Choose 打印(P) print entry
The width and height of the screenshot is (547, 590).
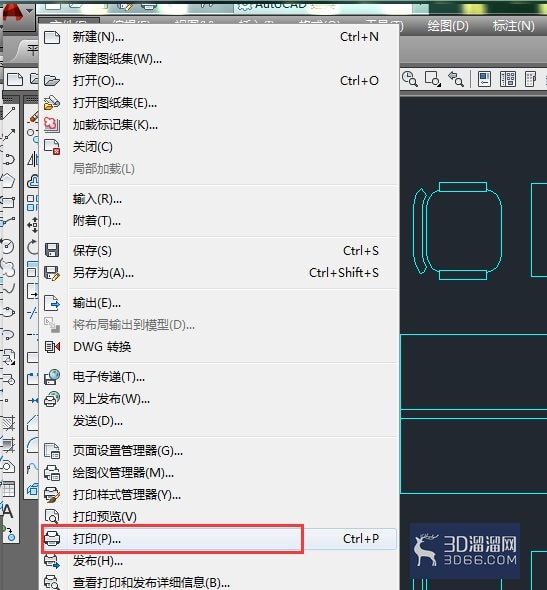[x=219, y=539]
